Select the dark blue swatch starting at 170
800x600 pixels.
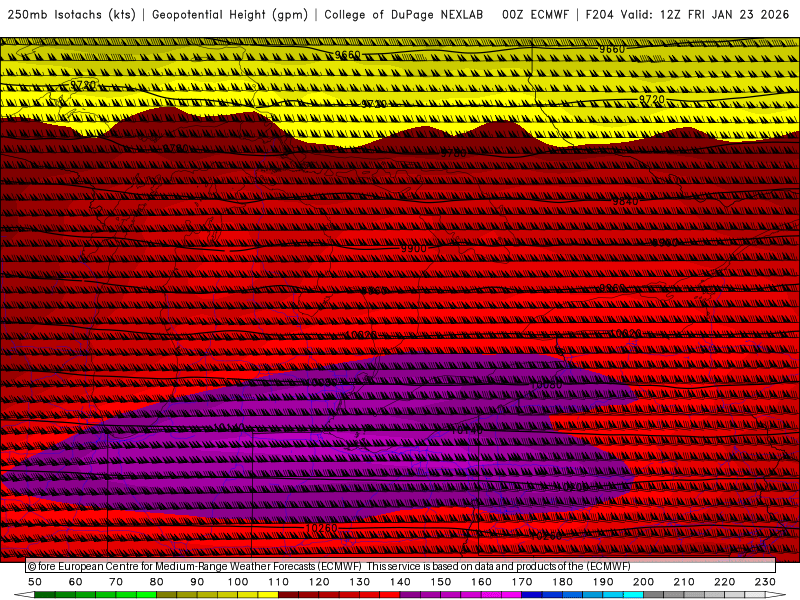click(532, 595)
